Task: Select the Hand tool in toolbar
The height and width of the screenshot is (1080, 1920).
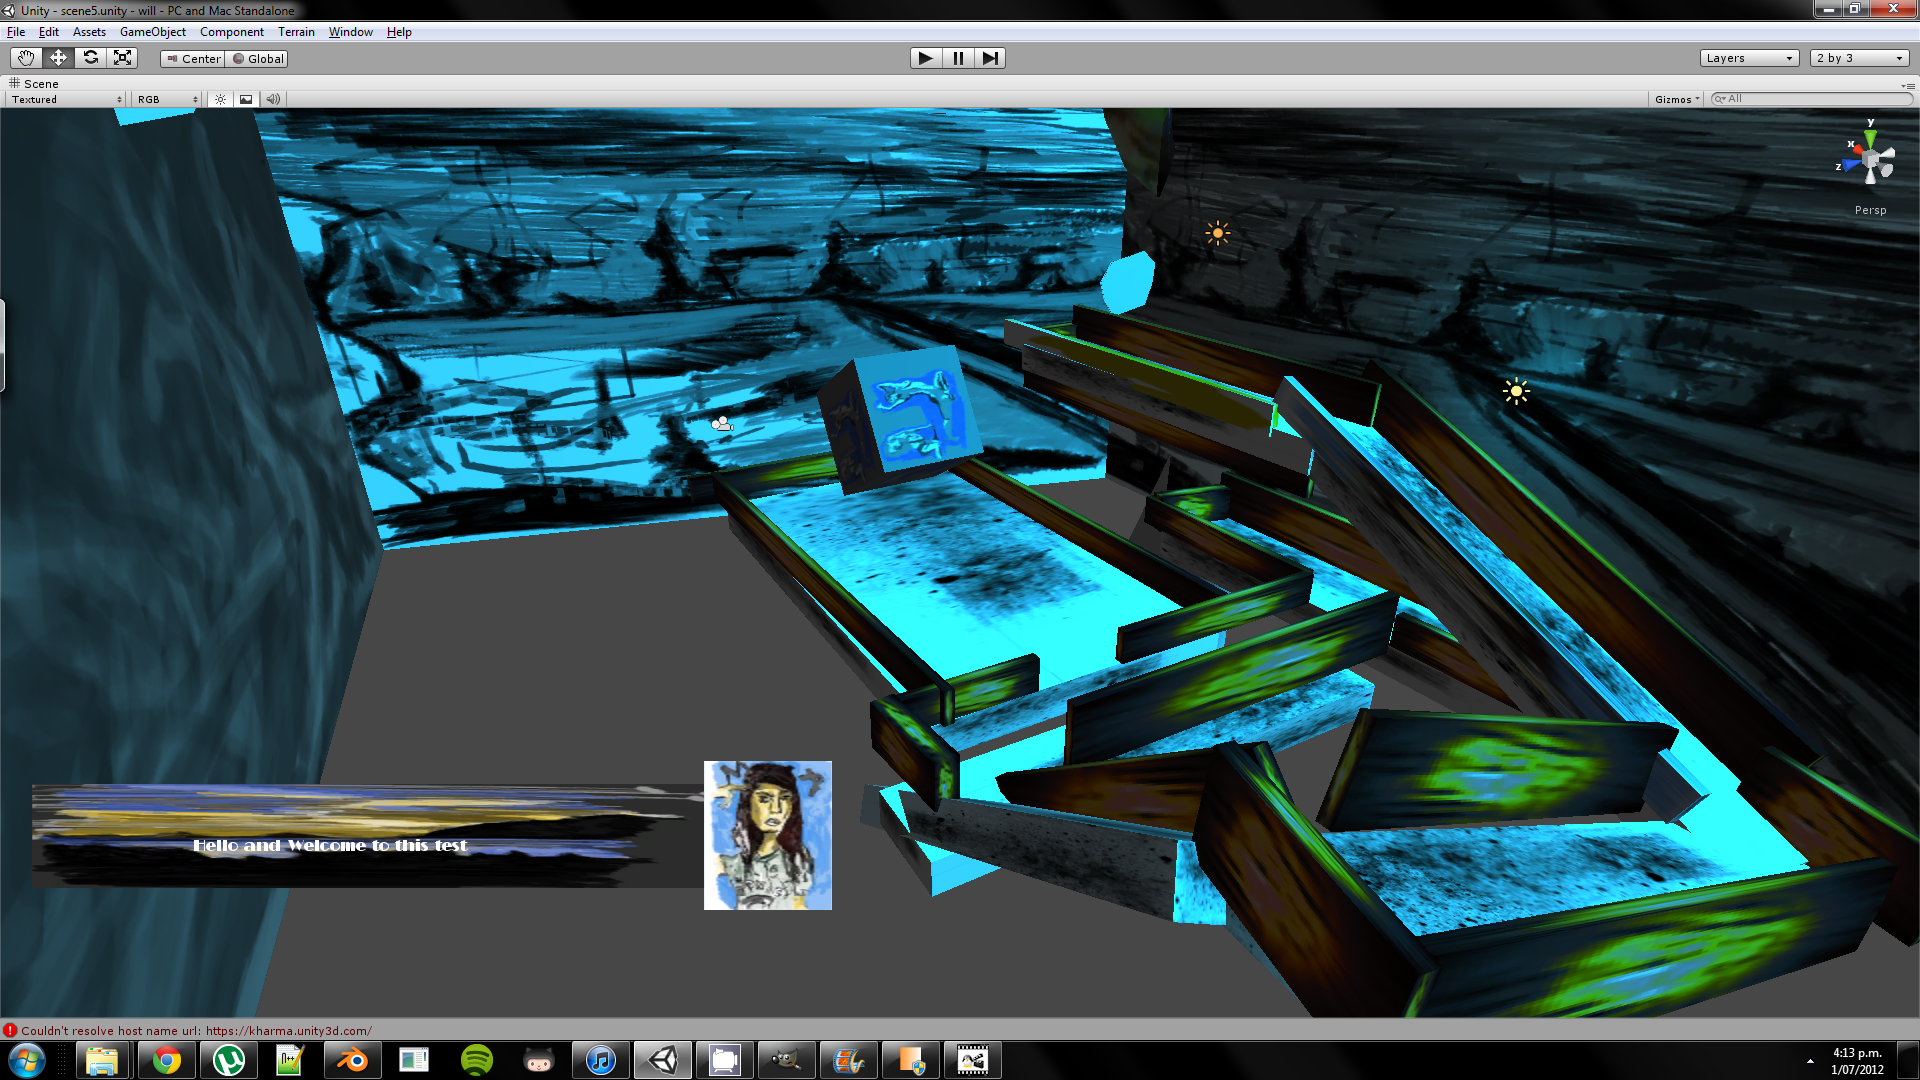Action: tap(26, 58)
